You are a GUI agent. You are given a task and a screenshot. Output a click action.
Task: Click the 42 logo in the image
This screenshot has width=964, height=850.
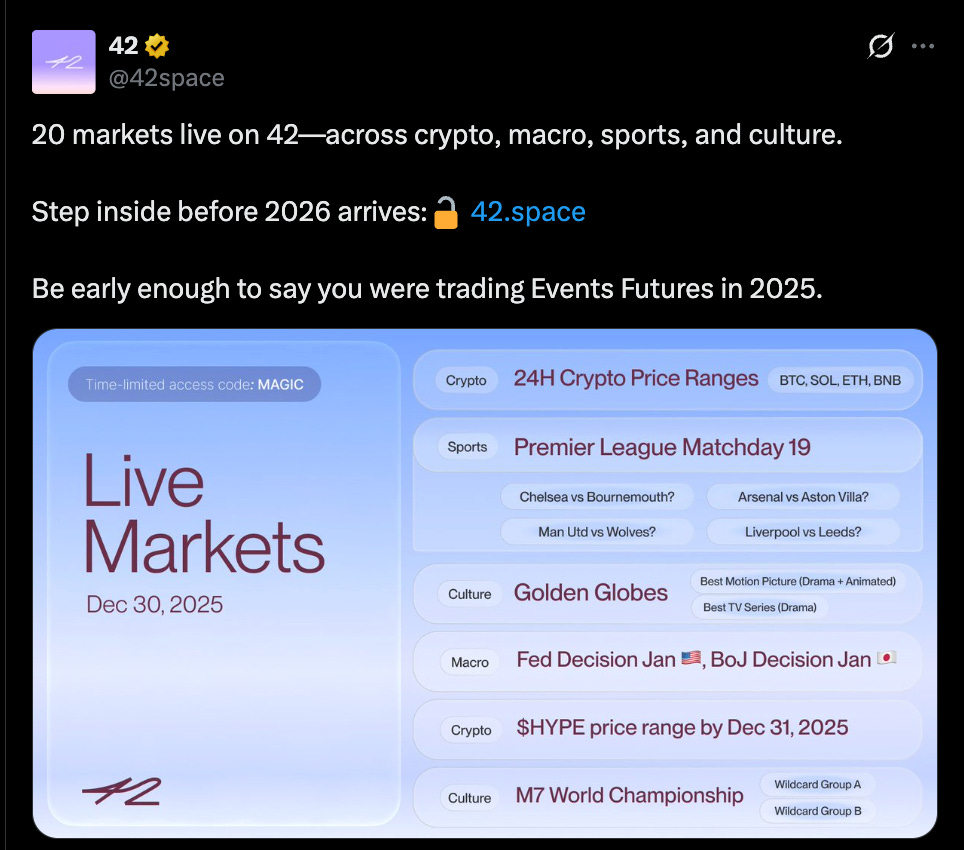click(x=122, y=791)
